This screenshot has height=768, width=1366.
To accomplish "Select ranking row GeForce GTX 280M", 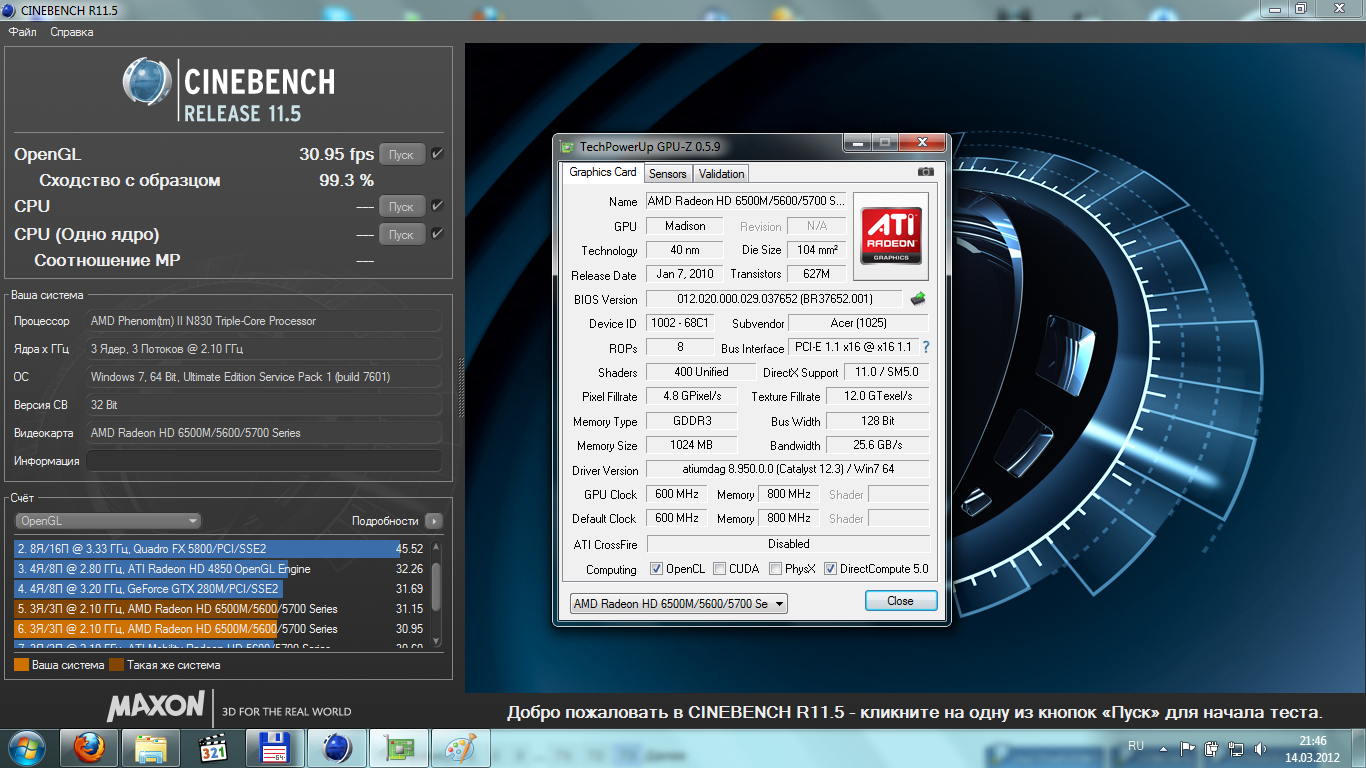I will 220,589.
